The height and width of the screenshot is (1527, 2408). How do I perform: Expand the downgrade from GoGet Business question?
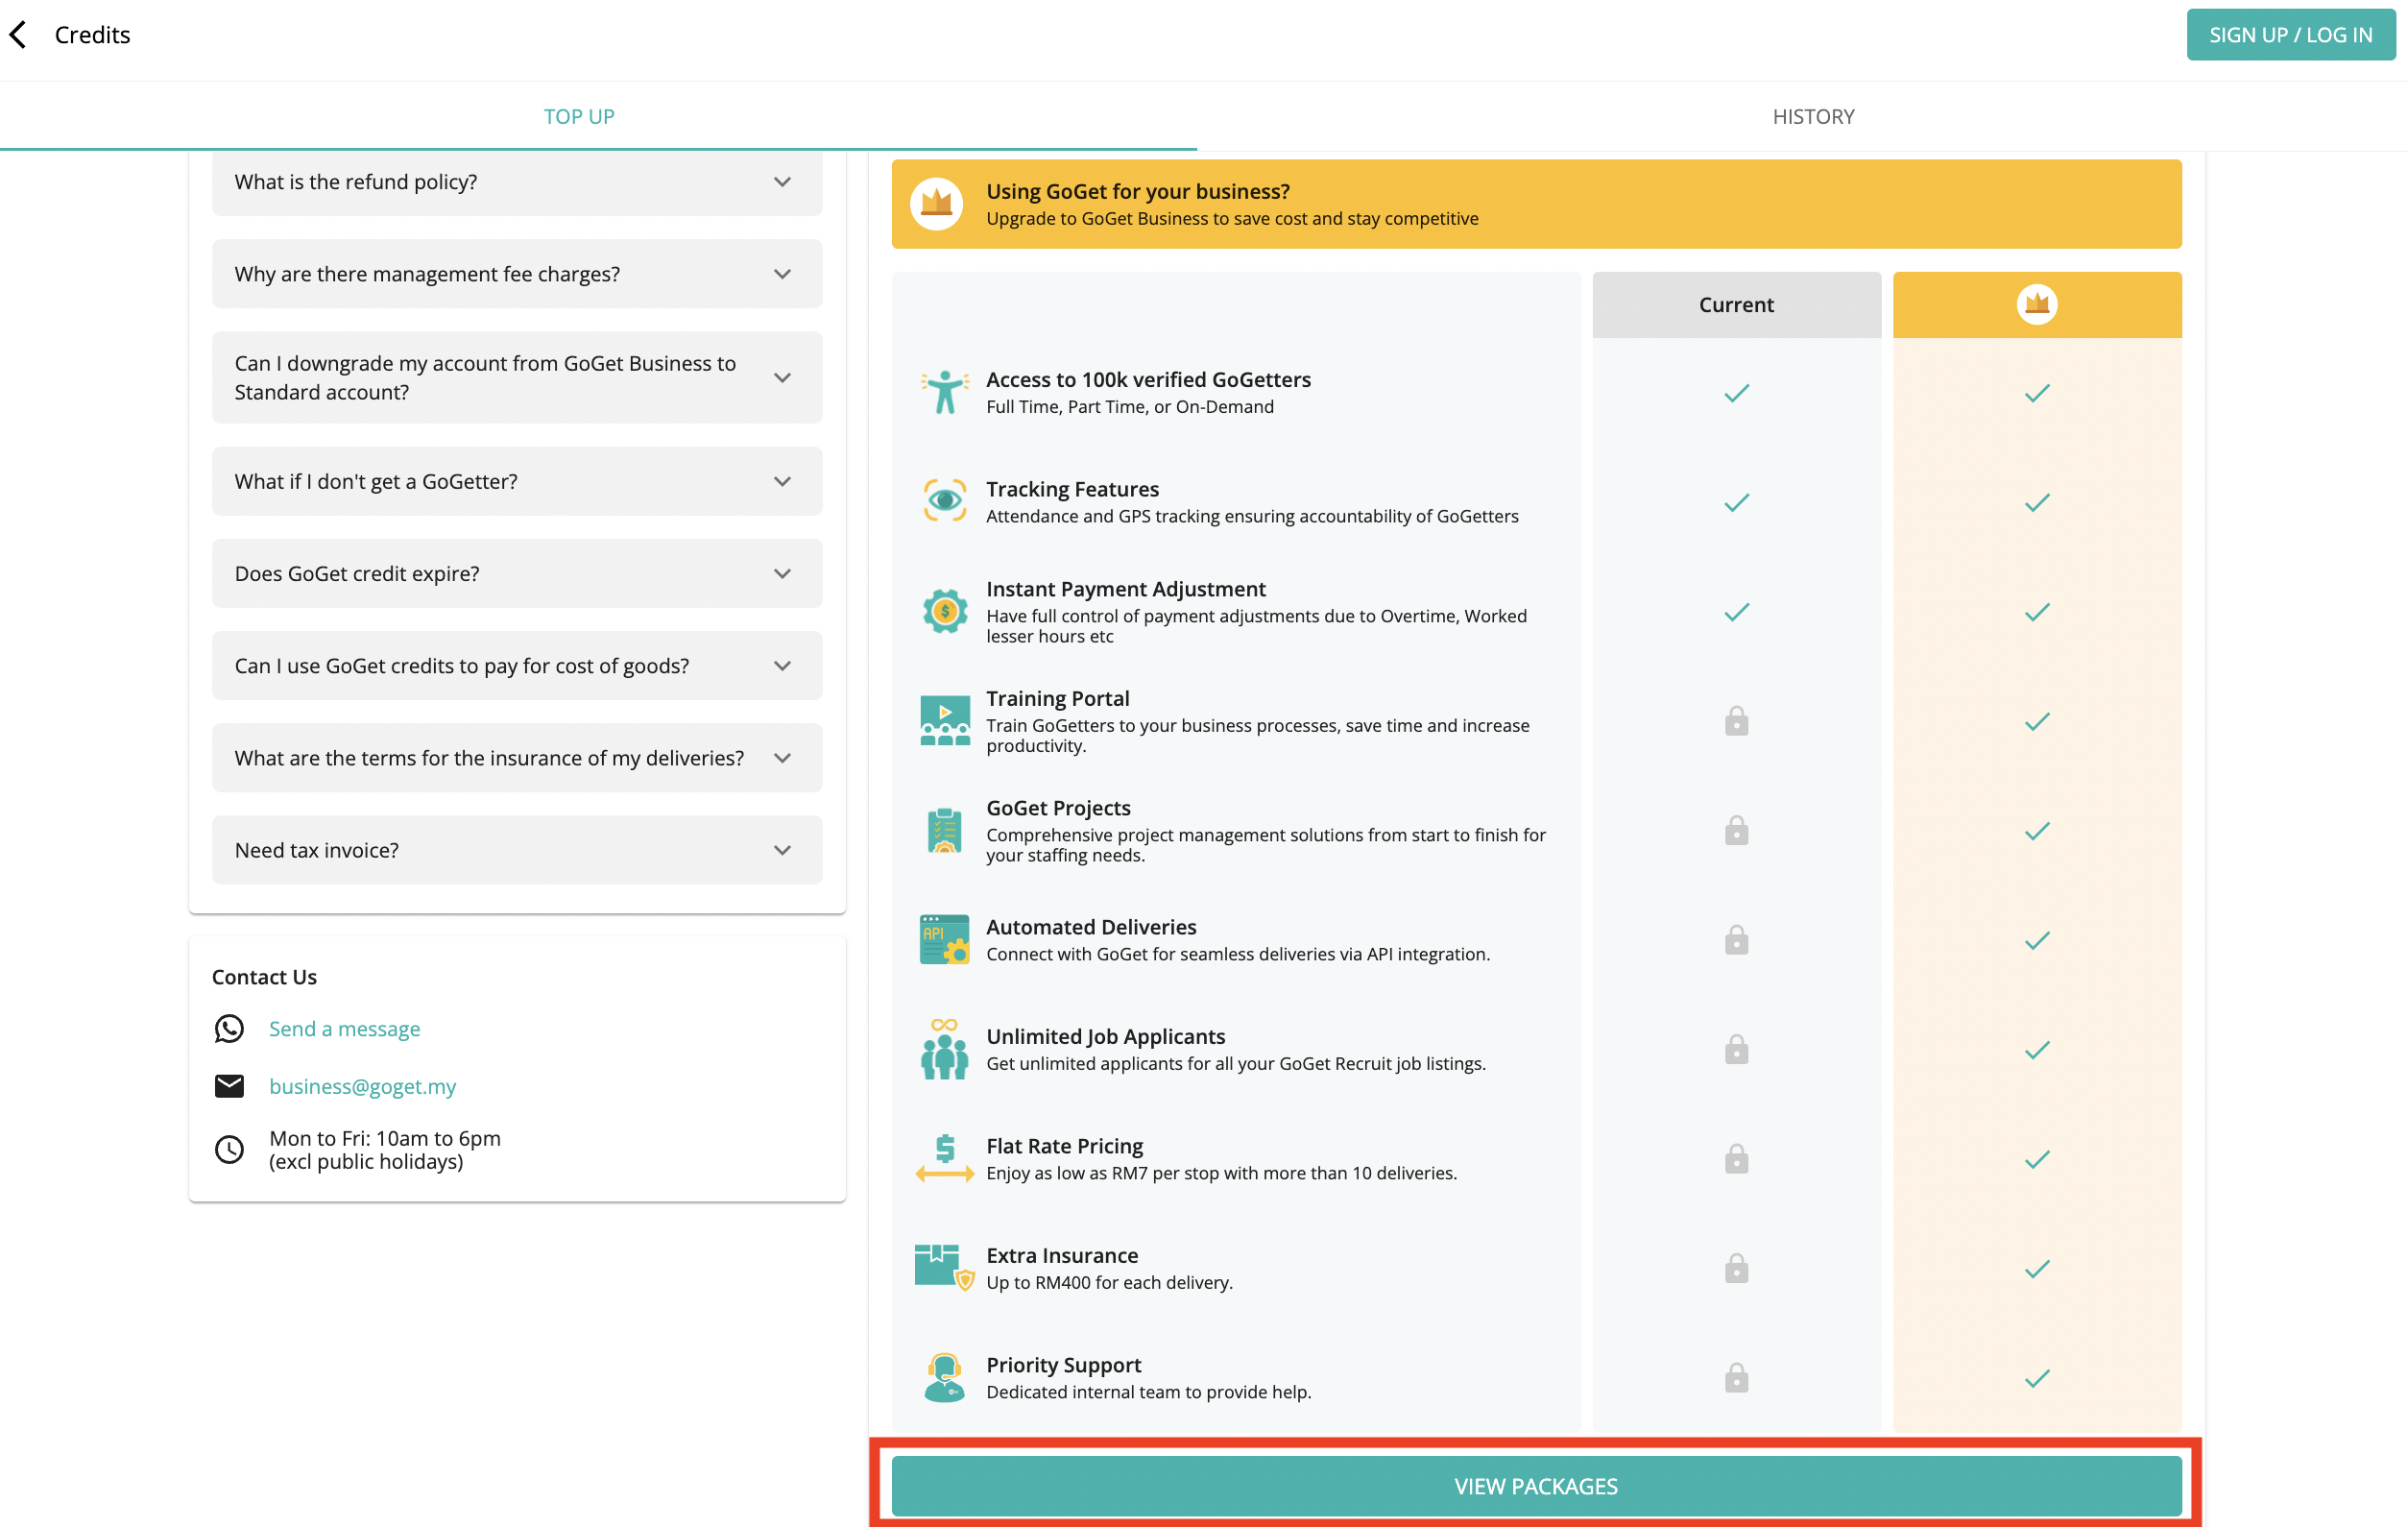point(517,378)
